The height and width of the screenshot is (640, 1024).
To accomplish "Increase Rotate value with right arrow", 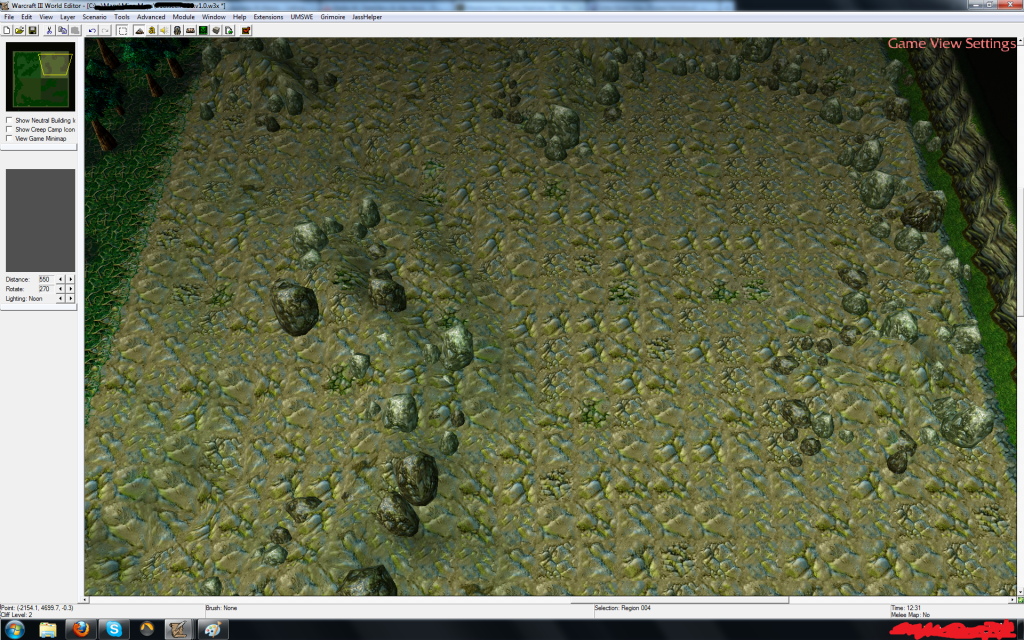I will pyautogui.click(x=71, y=289).
